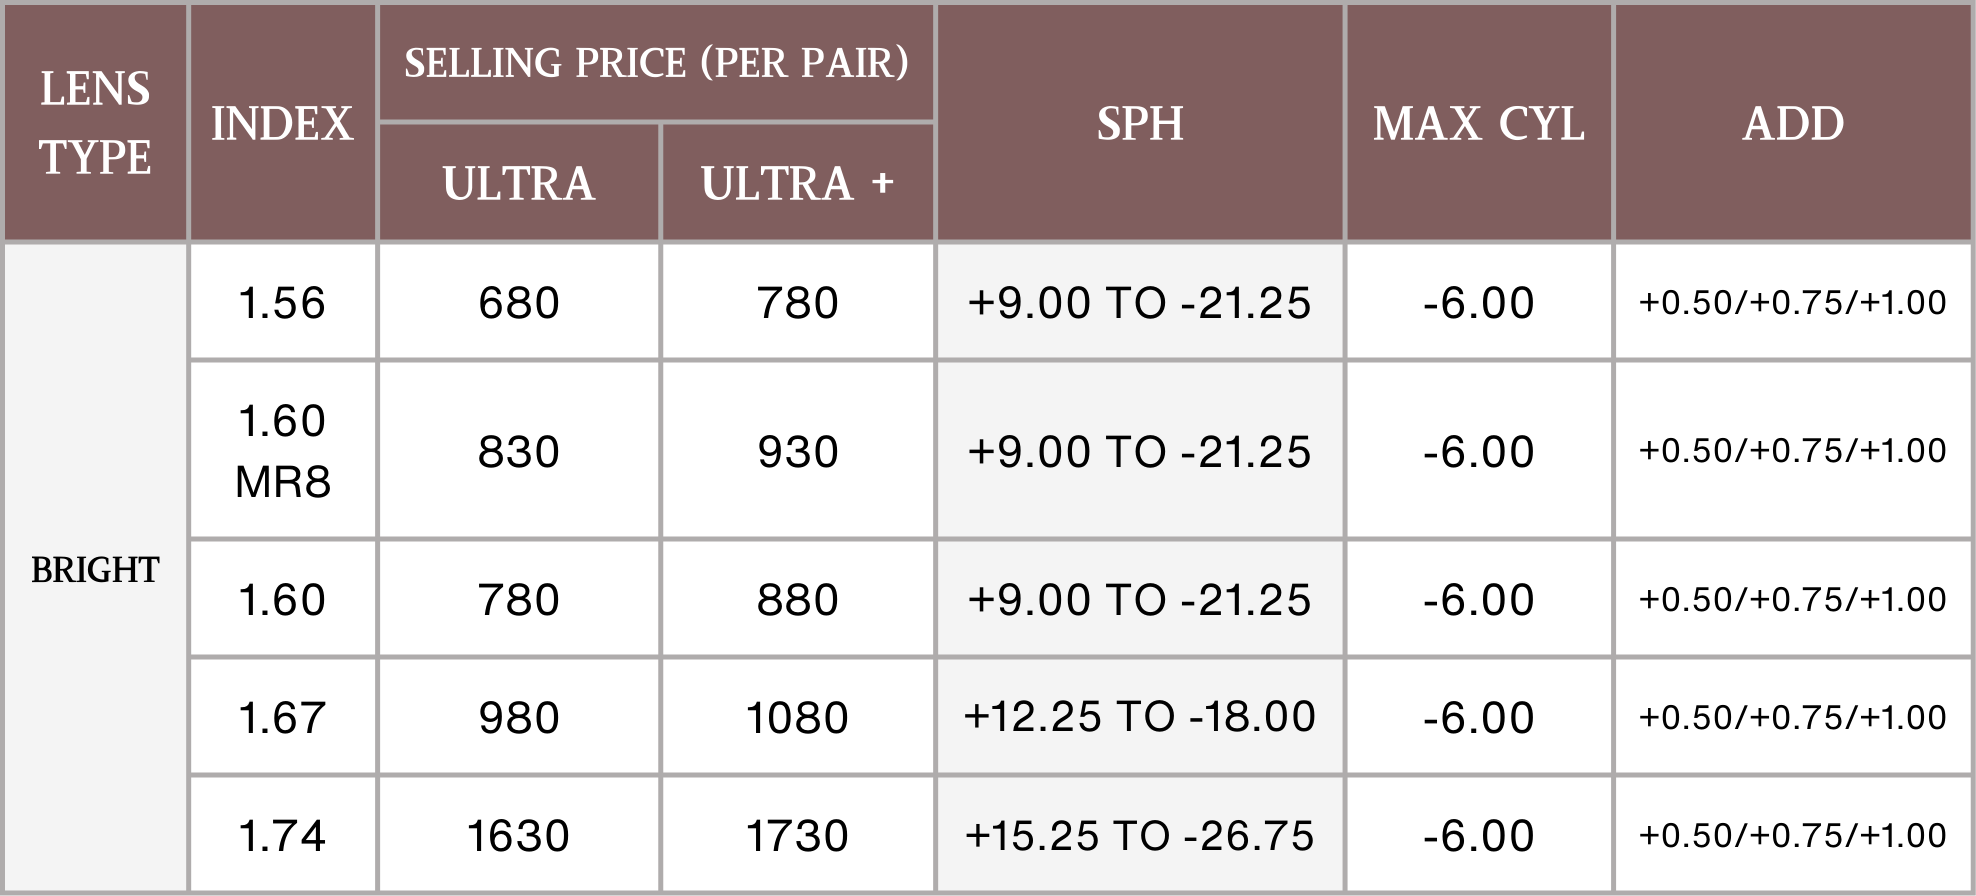Click the ULTRA + sub-header
The width and height of the screenshot is (1976, 896).
pyautogui.click(x=797, y=183)
